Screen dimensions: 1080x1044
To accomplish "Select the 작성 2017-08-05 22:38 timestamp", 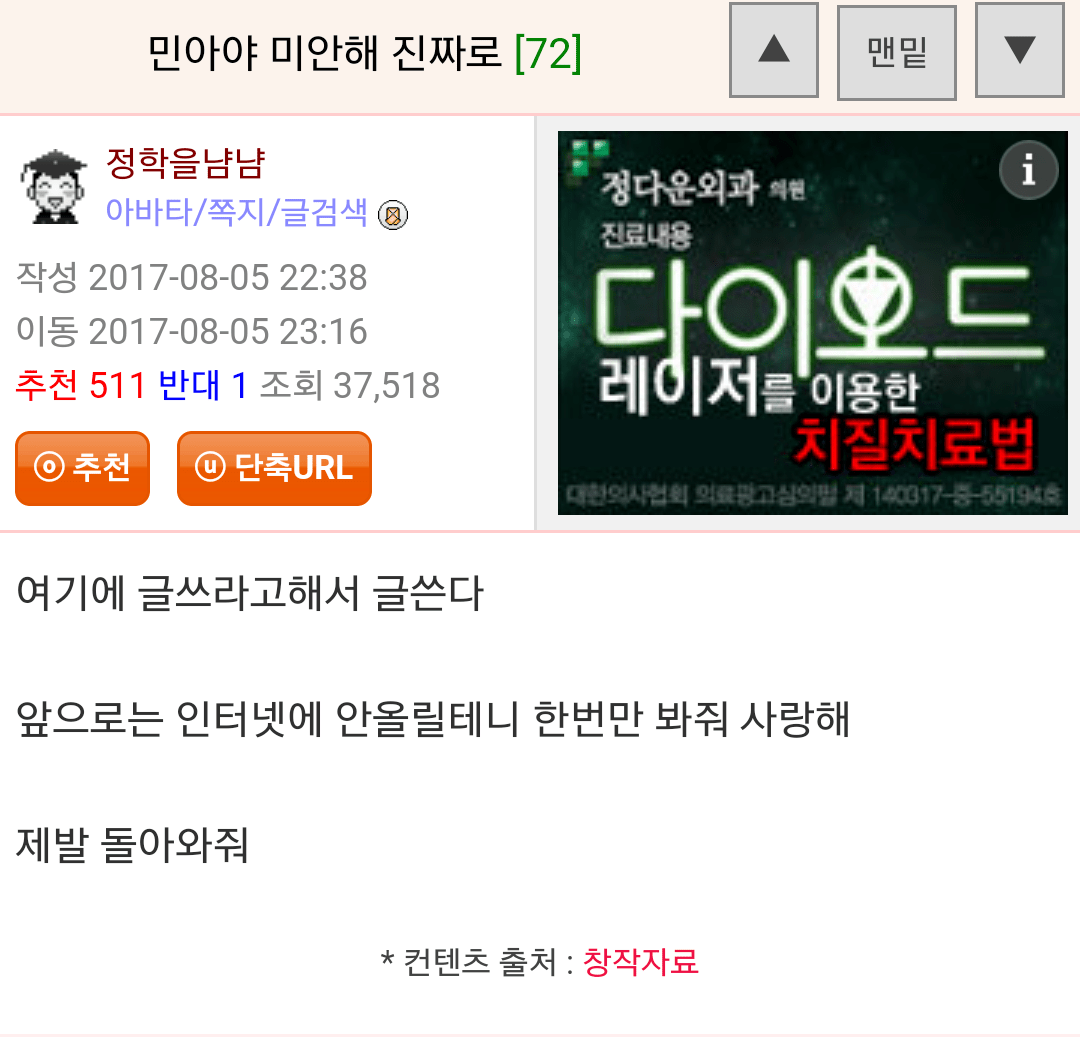I will click(x=191, y=278).
